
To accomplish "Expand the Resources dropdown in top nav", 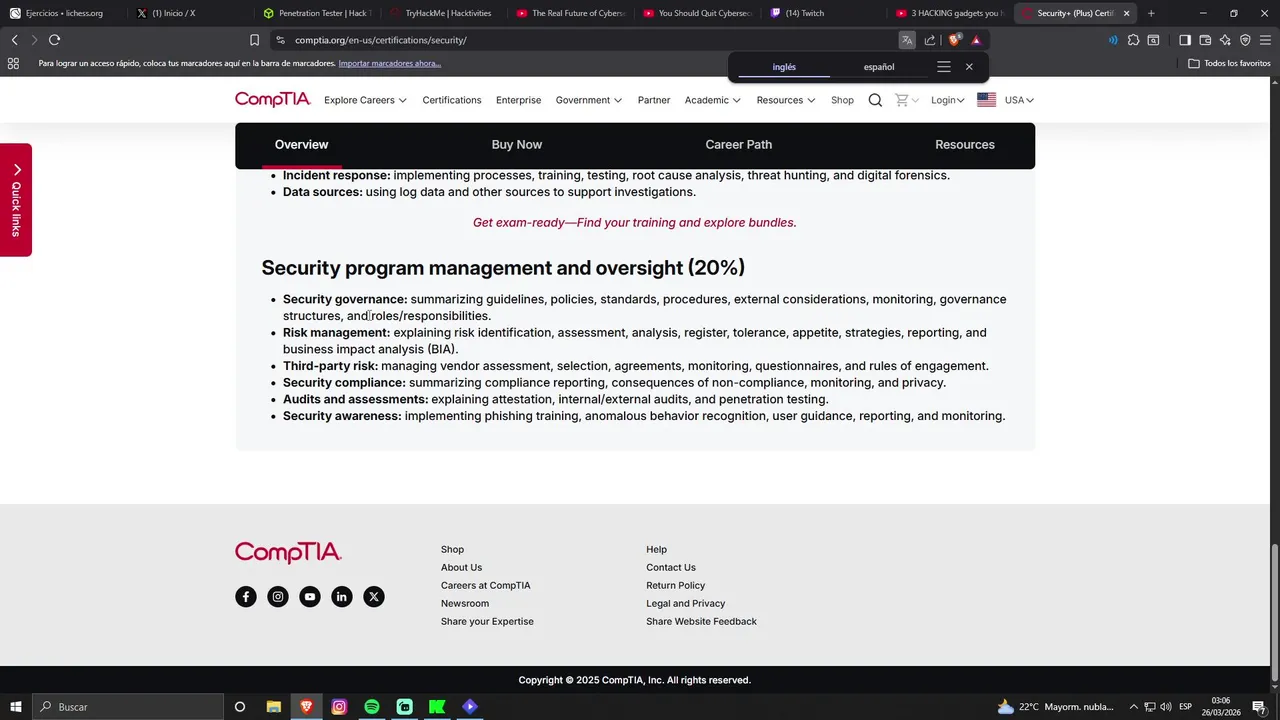I will tap(786, 100).
